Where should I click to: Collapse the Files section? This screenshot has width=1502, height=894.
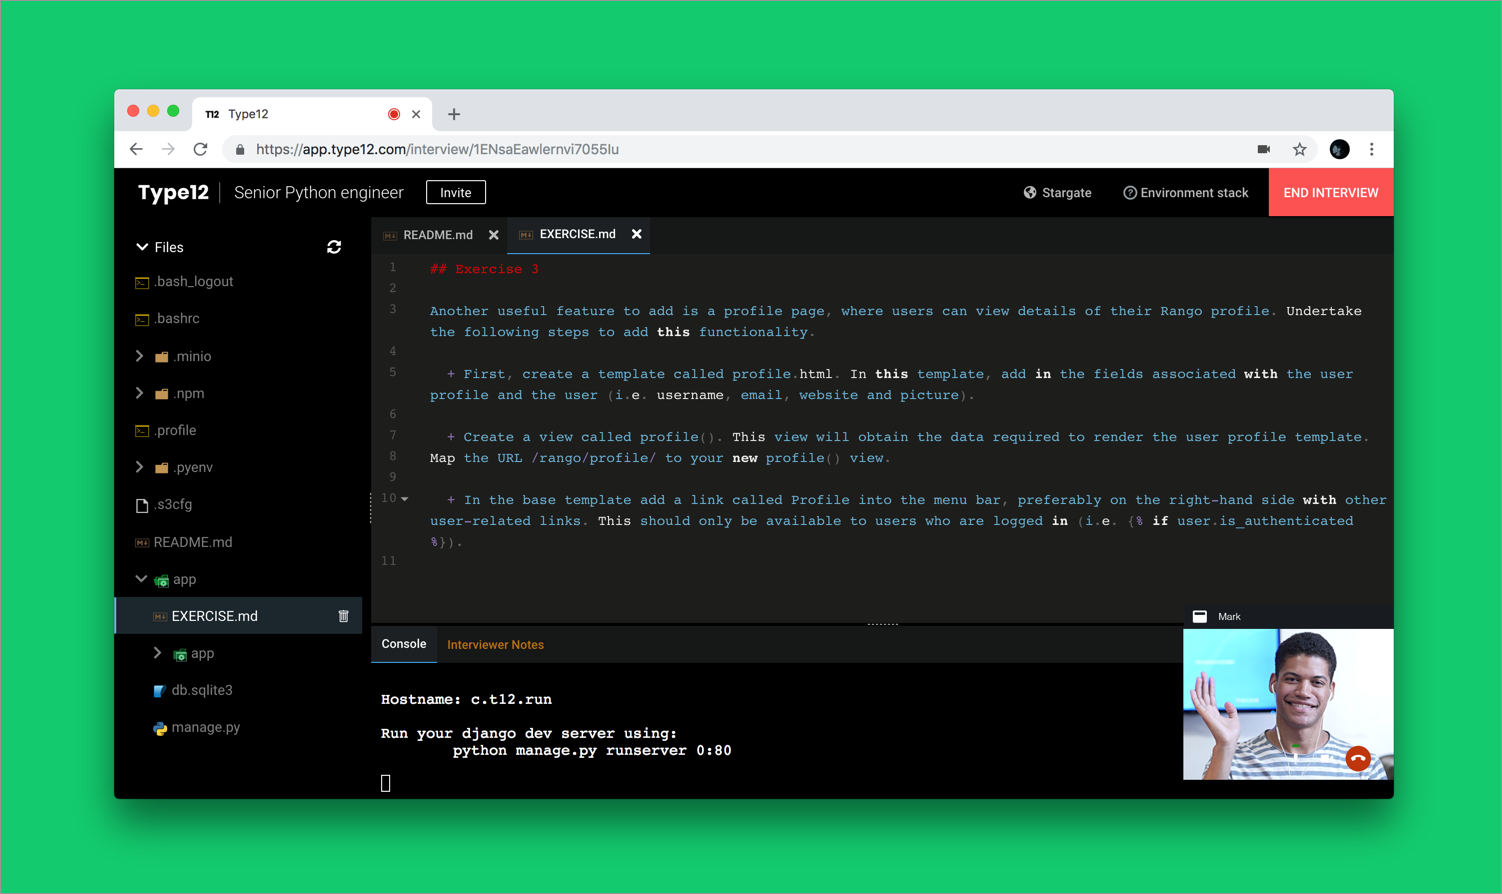(x=142, y=247)
